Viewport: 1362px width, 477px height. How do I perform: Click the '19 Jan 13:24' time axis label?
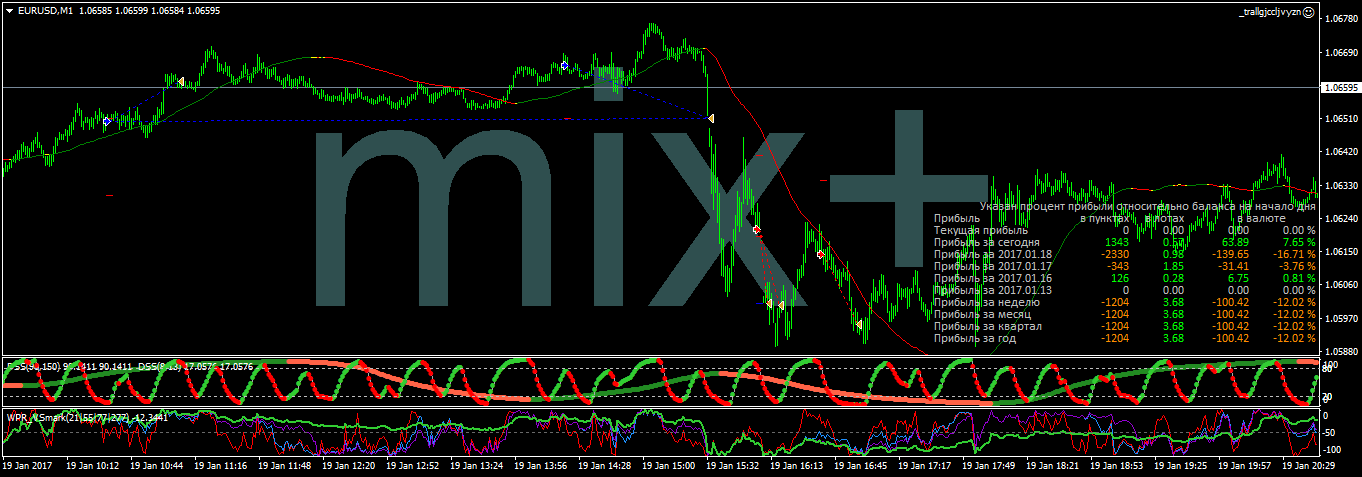click(x=477, y=466)
